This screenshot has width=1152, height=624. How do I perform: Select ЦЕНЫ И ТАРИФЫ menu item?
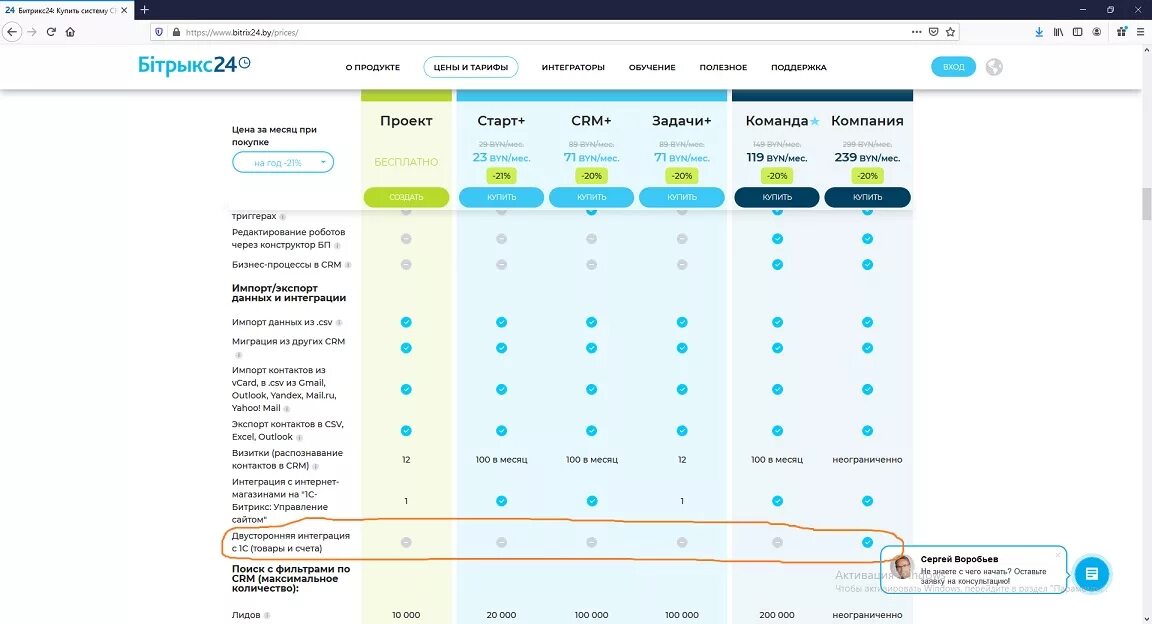point(471,67)
